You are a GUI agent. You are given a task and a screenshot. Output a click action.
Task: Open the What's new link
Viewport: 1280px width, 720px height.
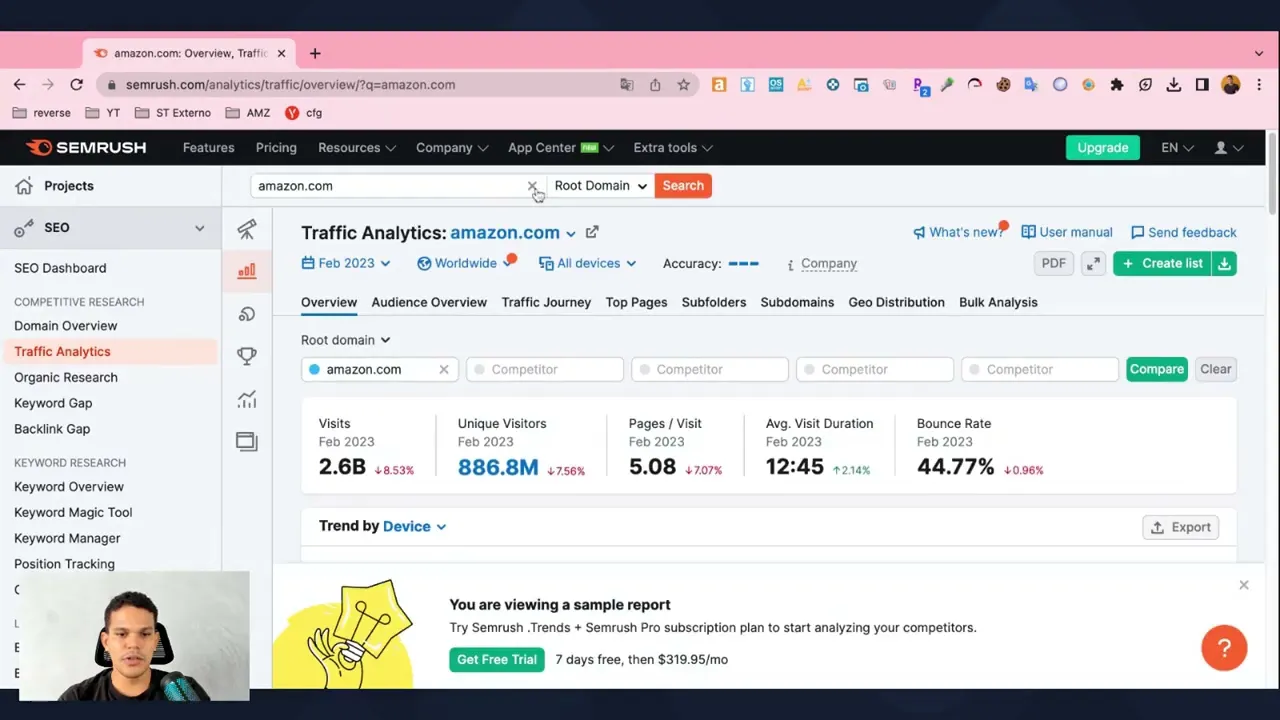[x=958, y=232]
